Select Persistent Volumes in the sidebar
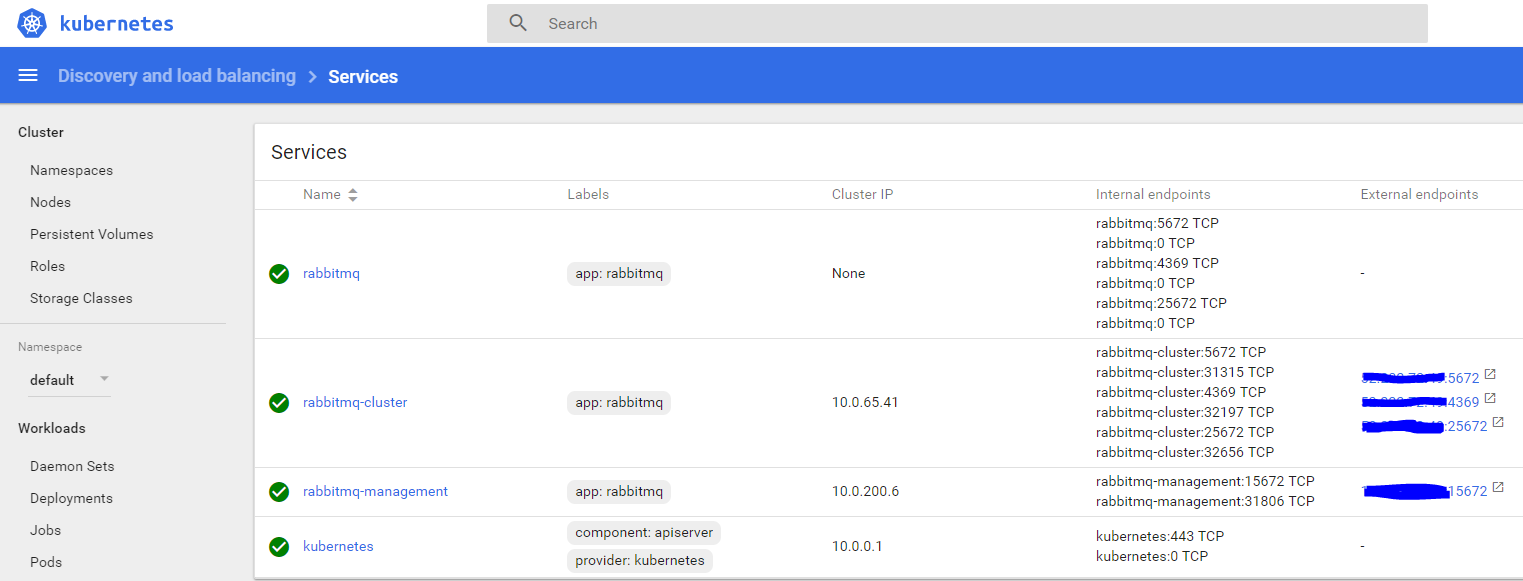Viewport: 1523px width, 581px height. click(91, 235)
